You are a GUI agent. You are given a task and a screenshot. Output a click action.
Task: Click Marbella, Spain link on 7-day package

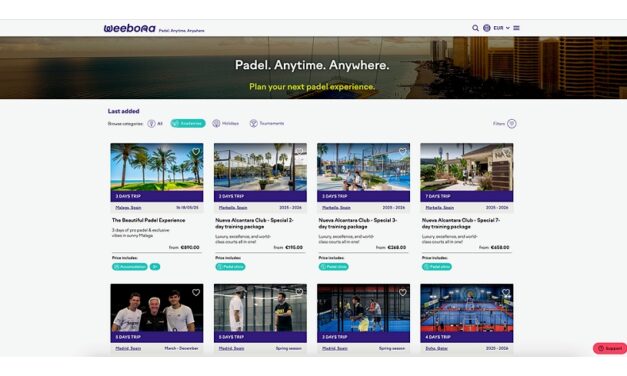pos(439,208)
